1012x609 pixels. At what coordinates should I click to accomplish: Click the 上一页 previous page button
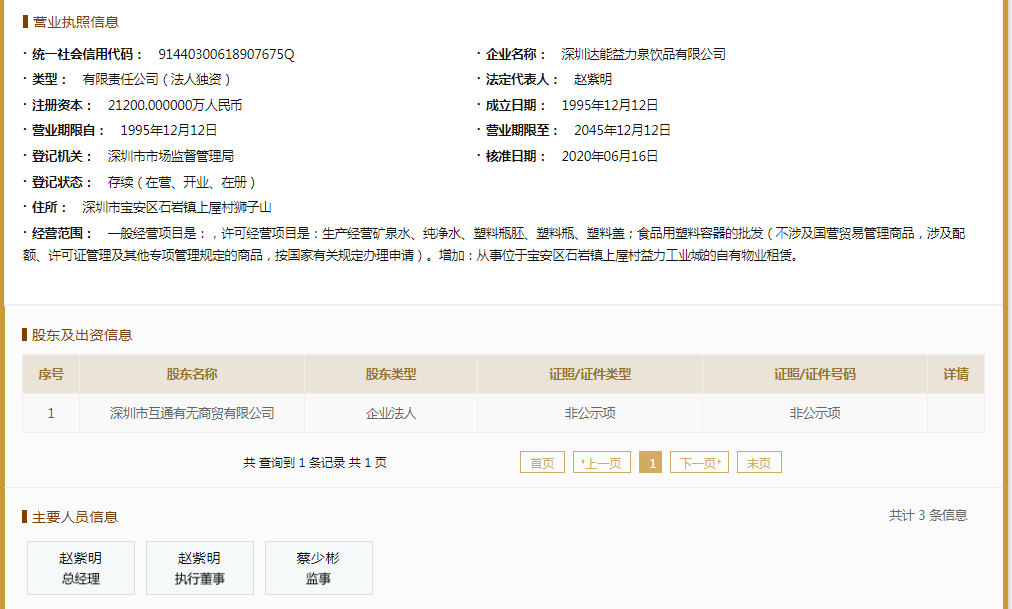tap(602, 463)
